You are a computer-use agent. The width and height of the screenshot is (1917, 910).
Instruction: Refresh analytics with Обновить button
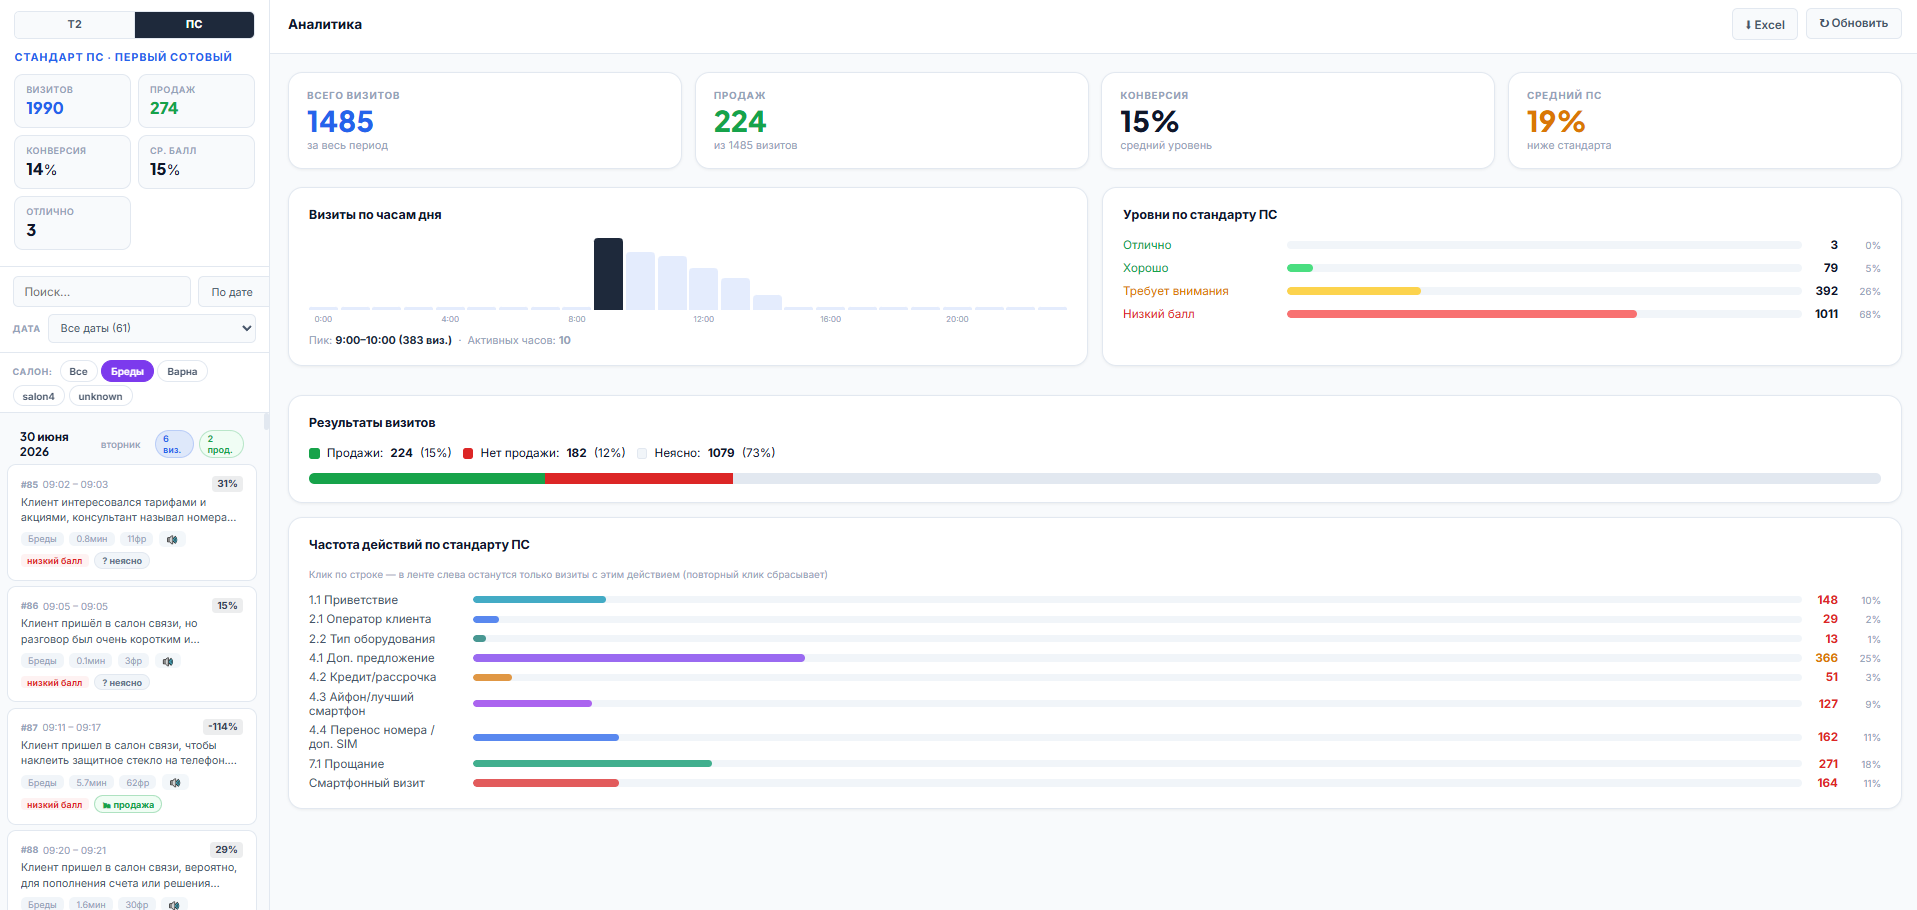(1854, 23)
